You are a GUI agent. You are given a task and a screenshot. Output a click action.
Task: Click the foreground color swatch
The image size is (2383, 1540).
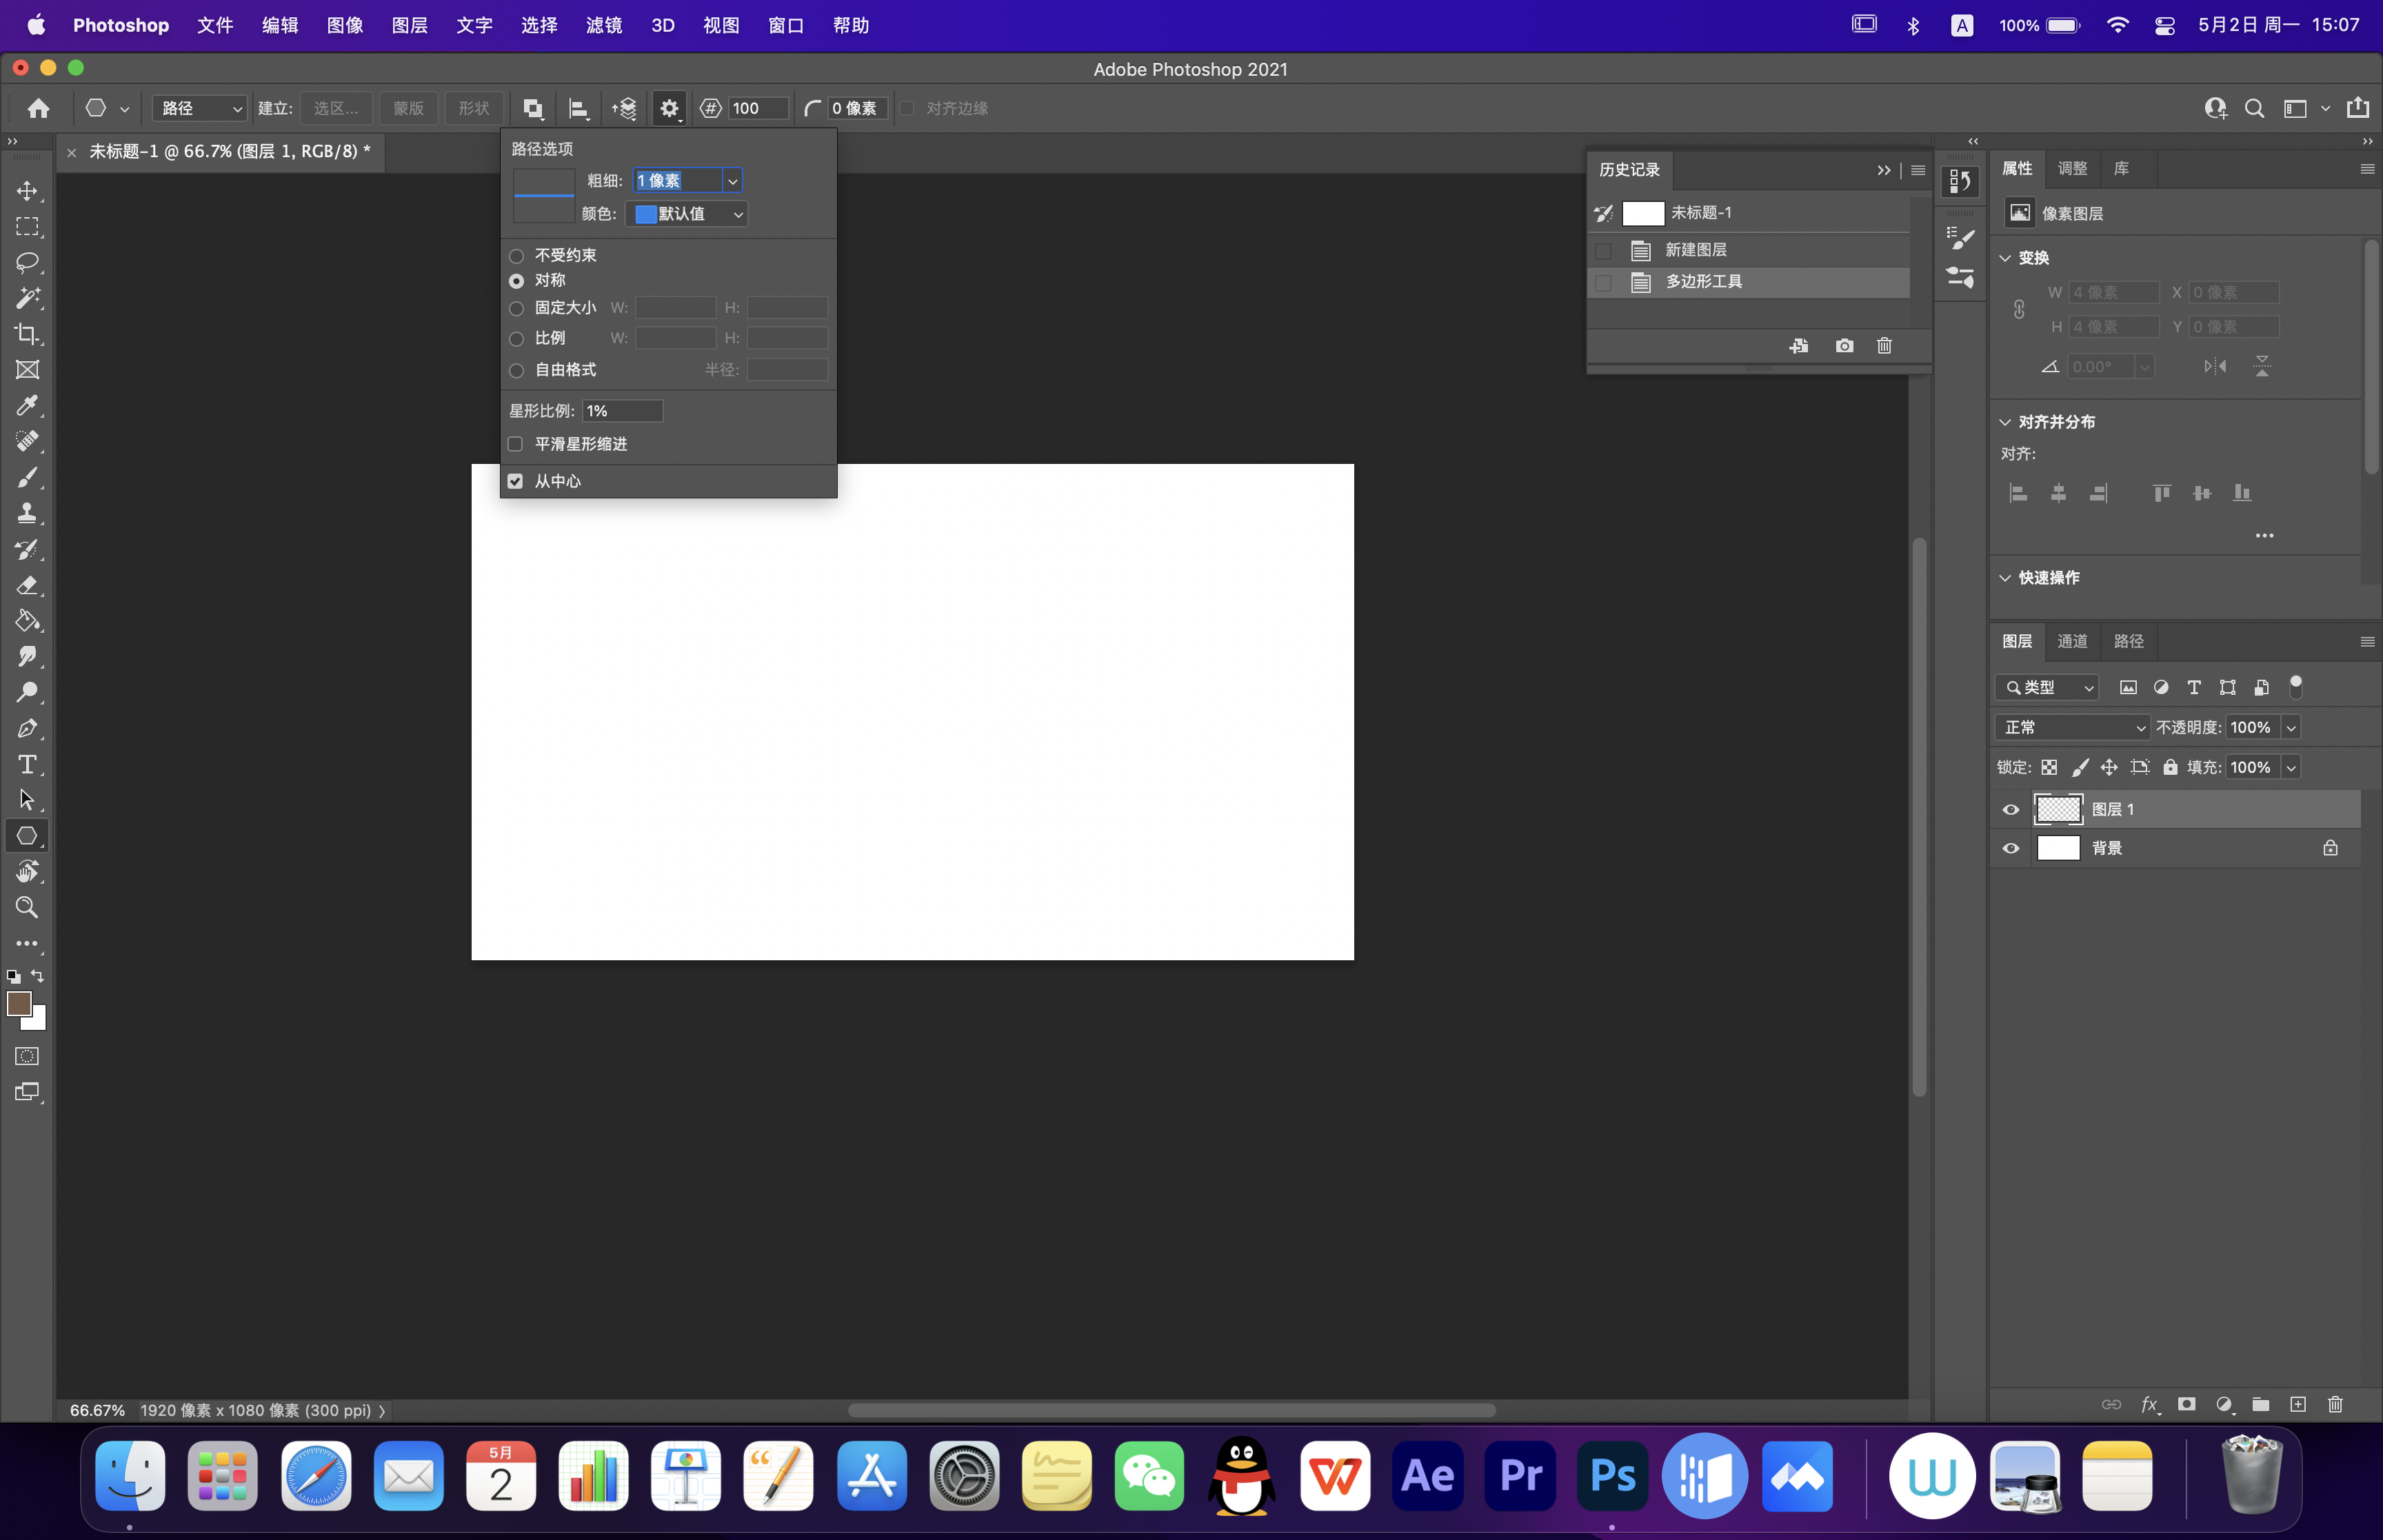(x=18, y=1003)
